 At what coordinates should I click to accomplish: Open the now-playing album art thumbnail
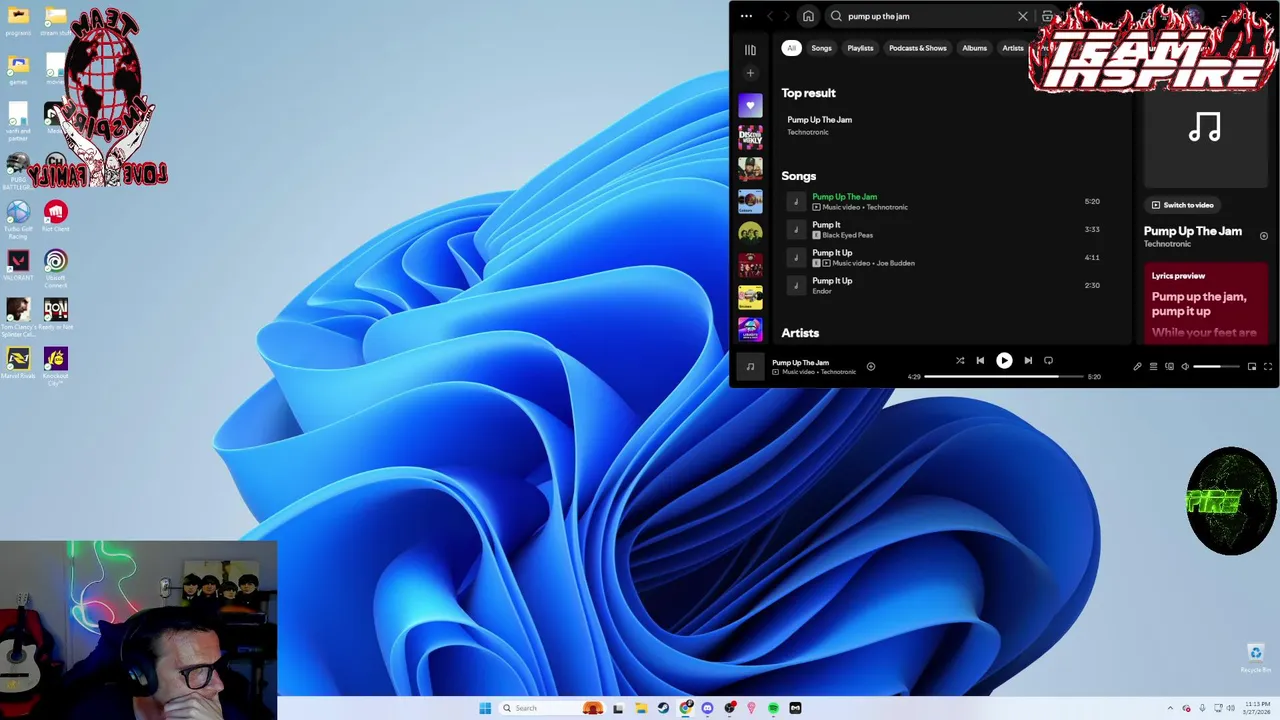point(750,367)
